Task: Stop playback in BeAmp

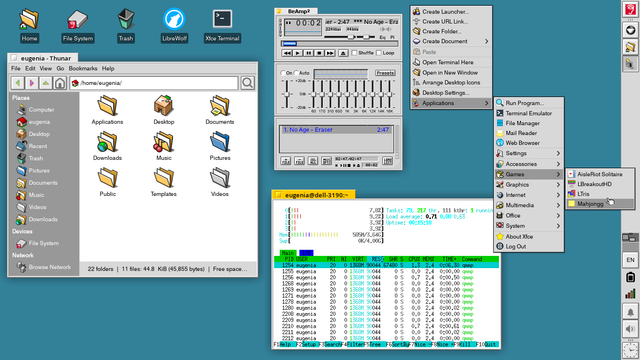Action: 319,53
